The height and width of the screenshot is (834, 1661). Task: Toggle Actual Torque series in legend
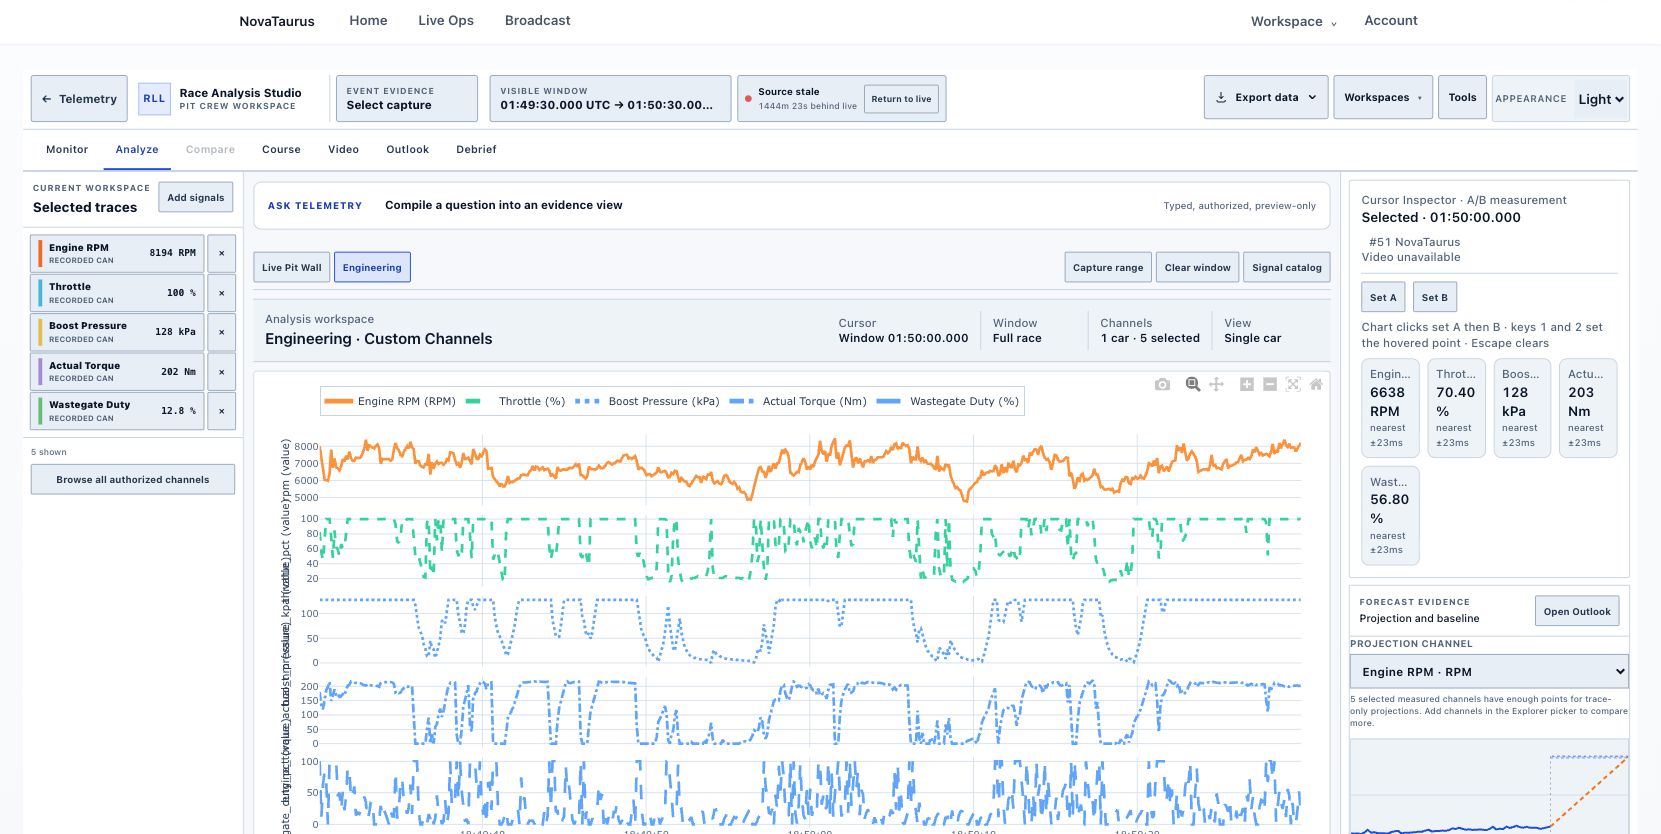pyautogui.click(x=798, y=401)
